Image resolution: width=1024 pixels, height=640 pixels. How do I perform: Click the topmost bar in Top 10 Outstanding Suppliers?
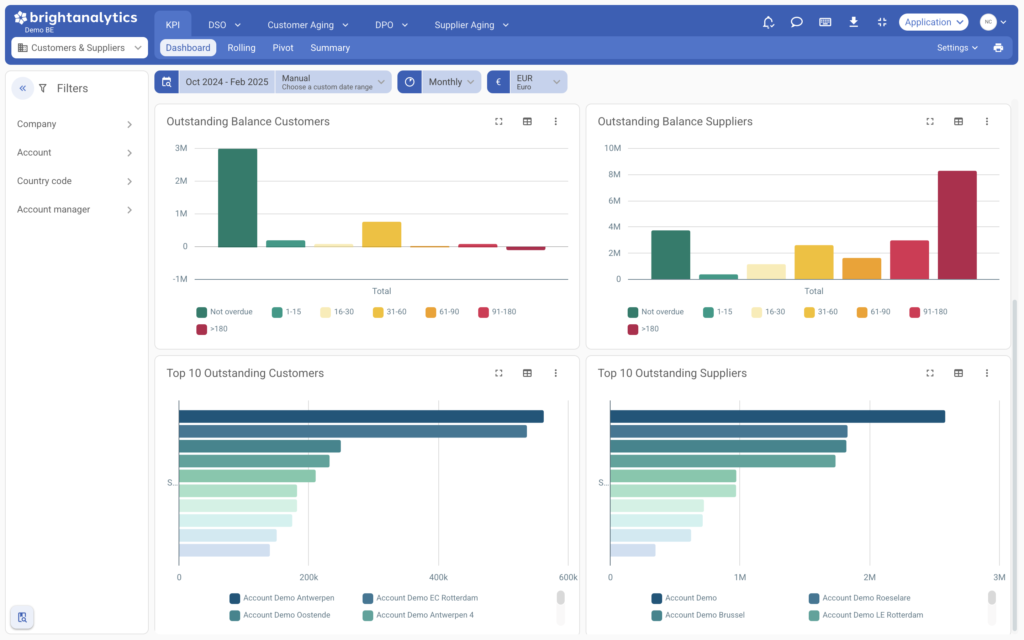tap(777, 417)
